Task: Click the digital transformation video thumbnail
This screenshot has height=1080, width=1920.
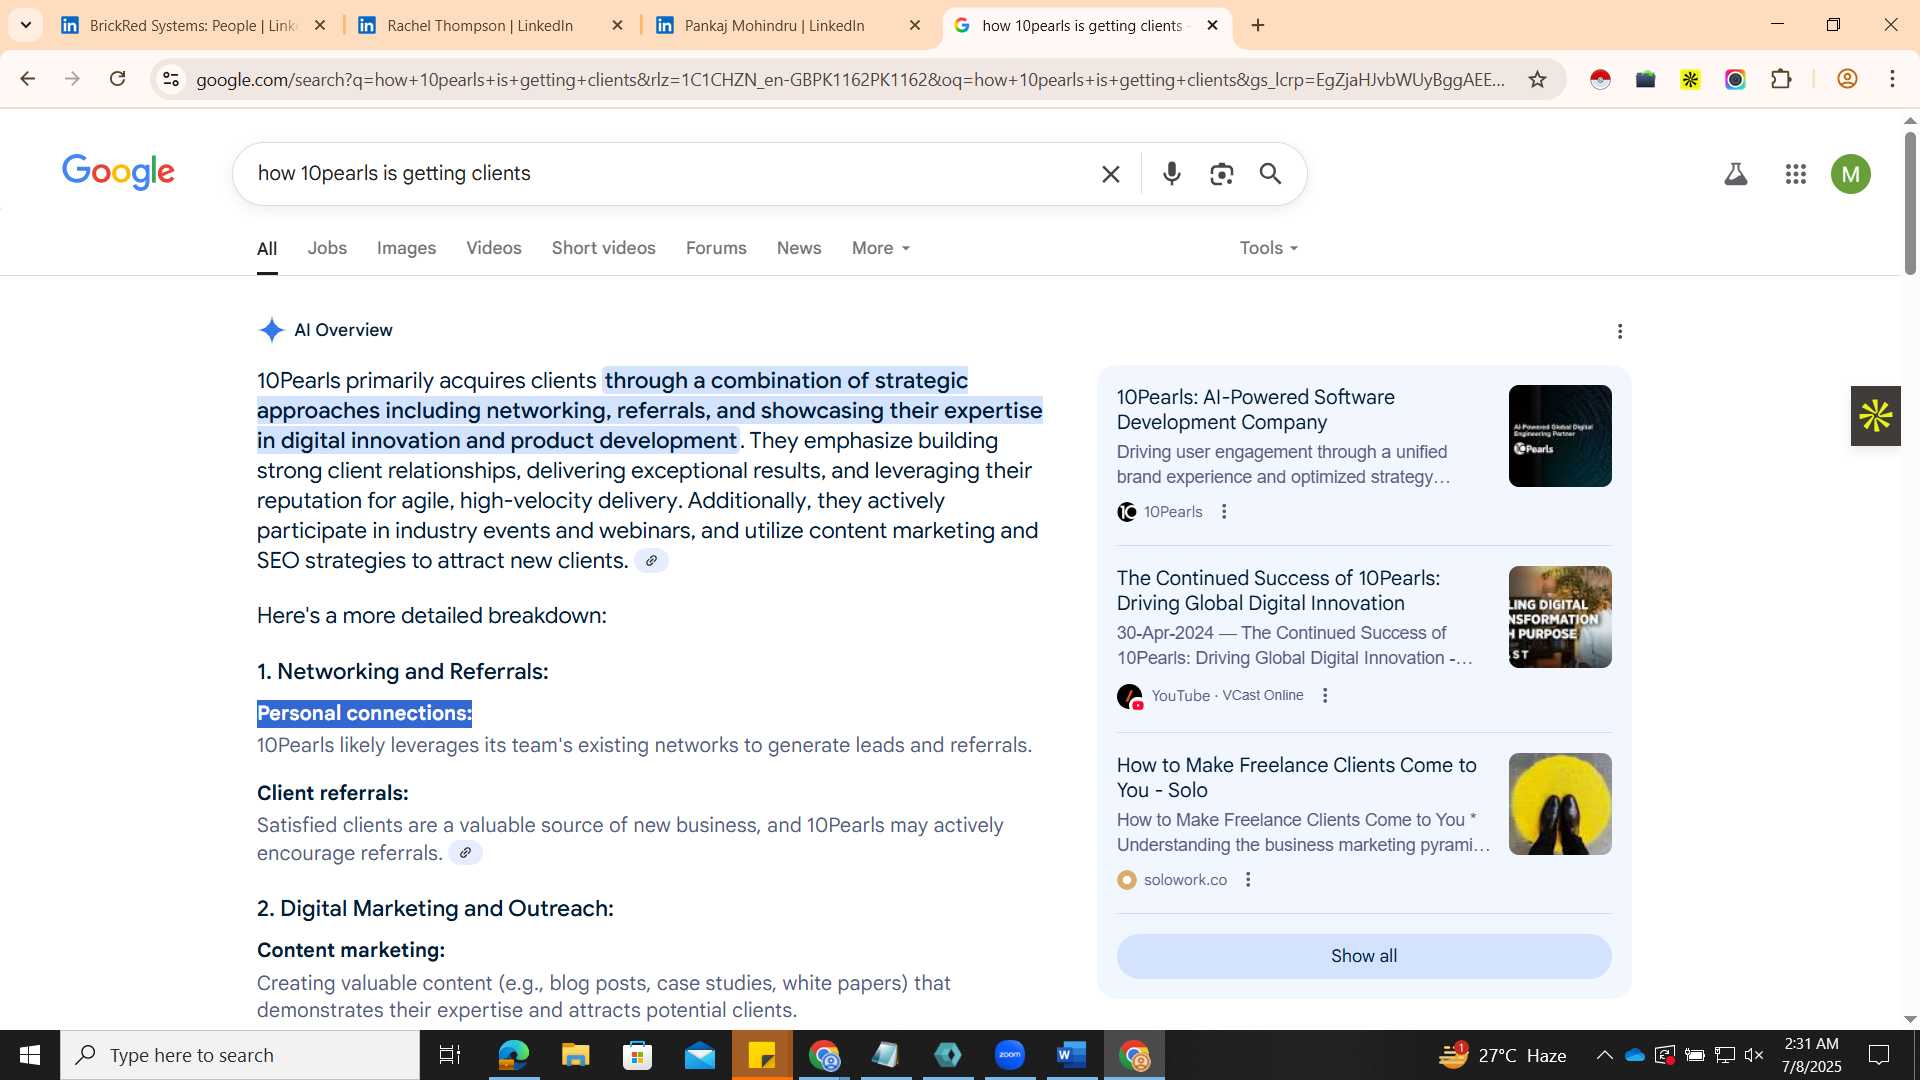Action: click(x=1560, y=617)
